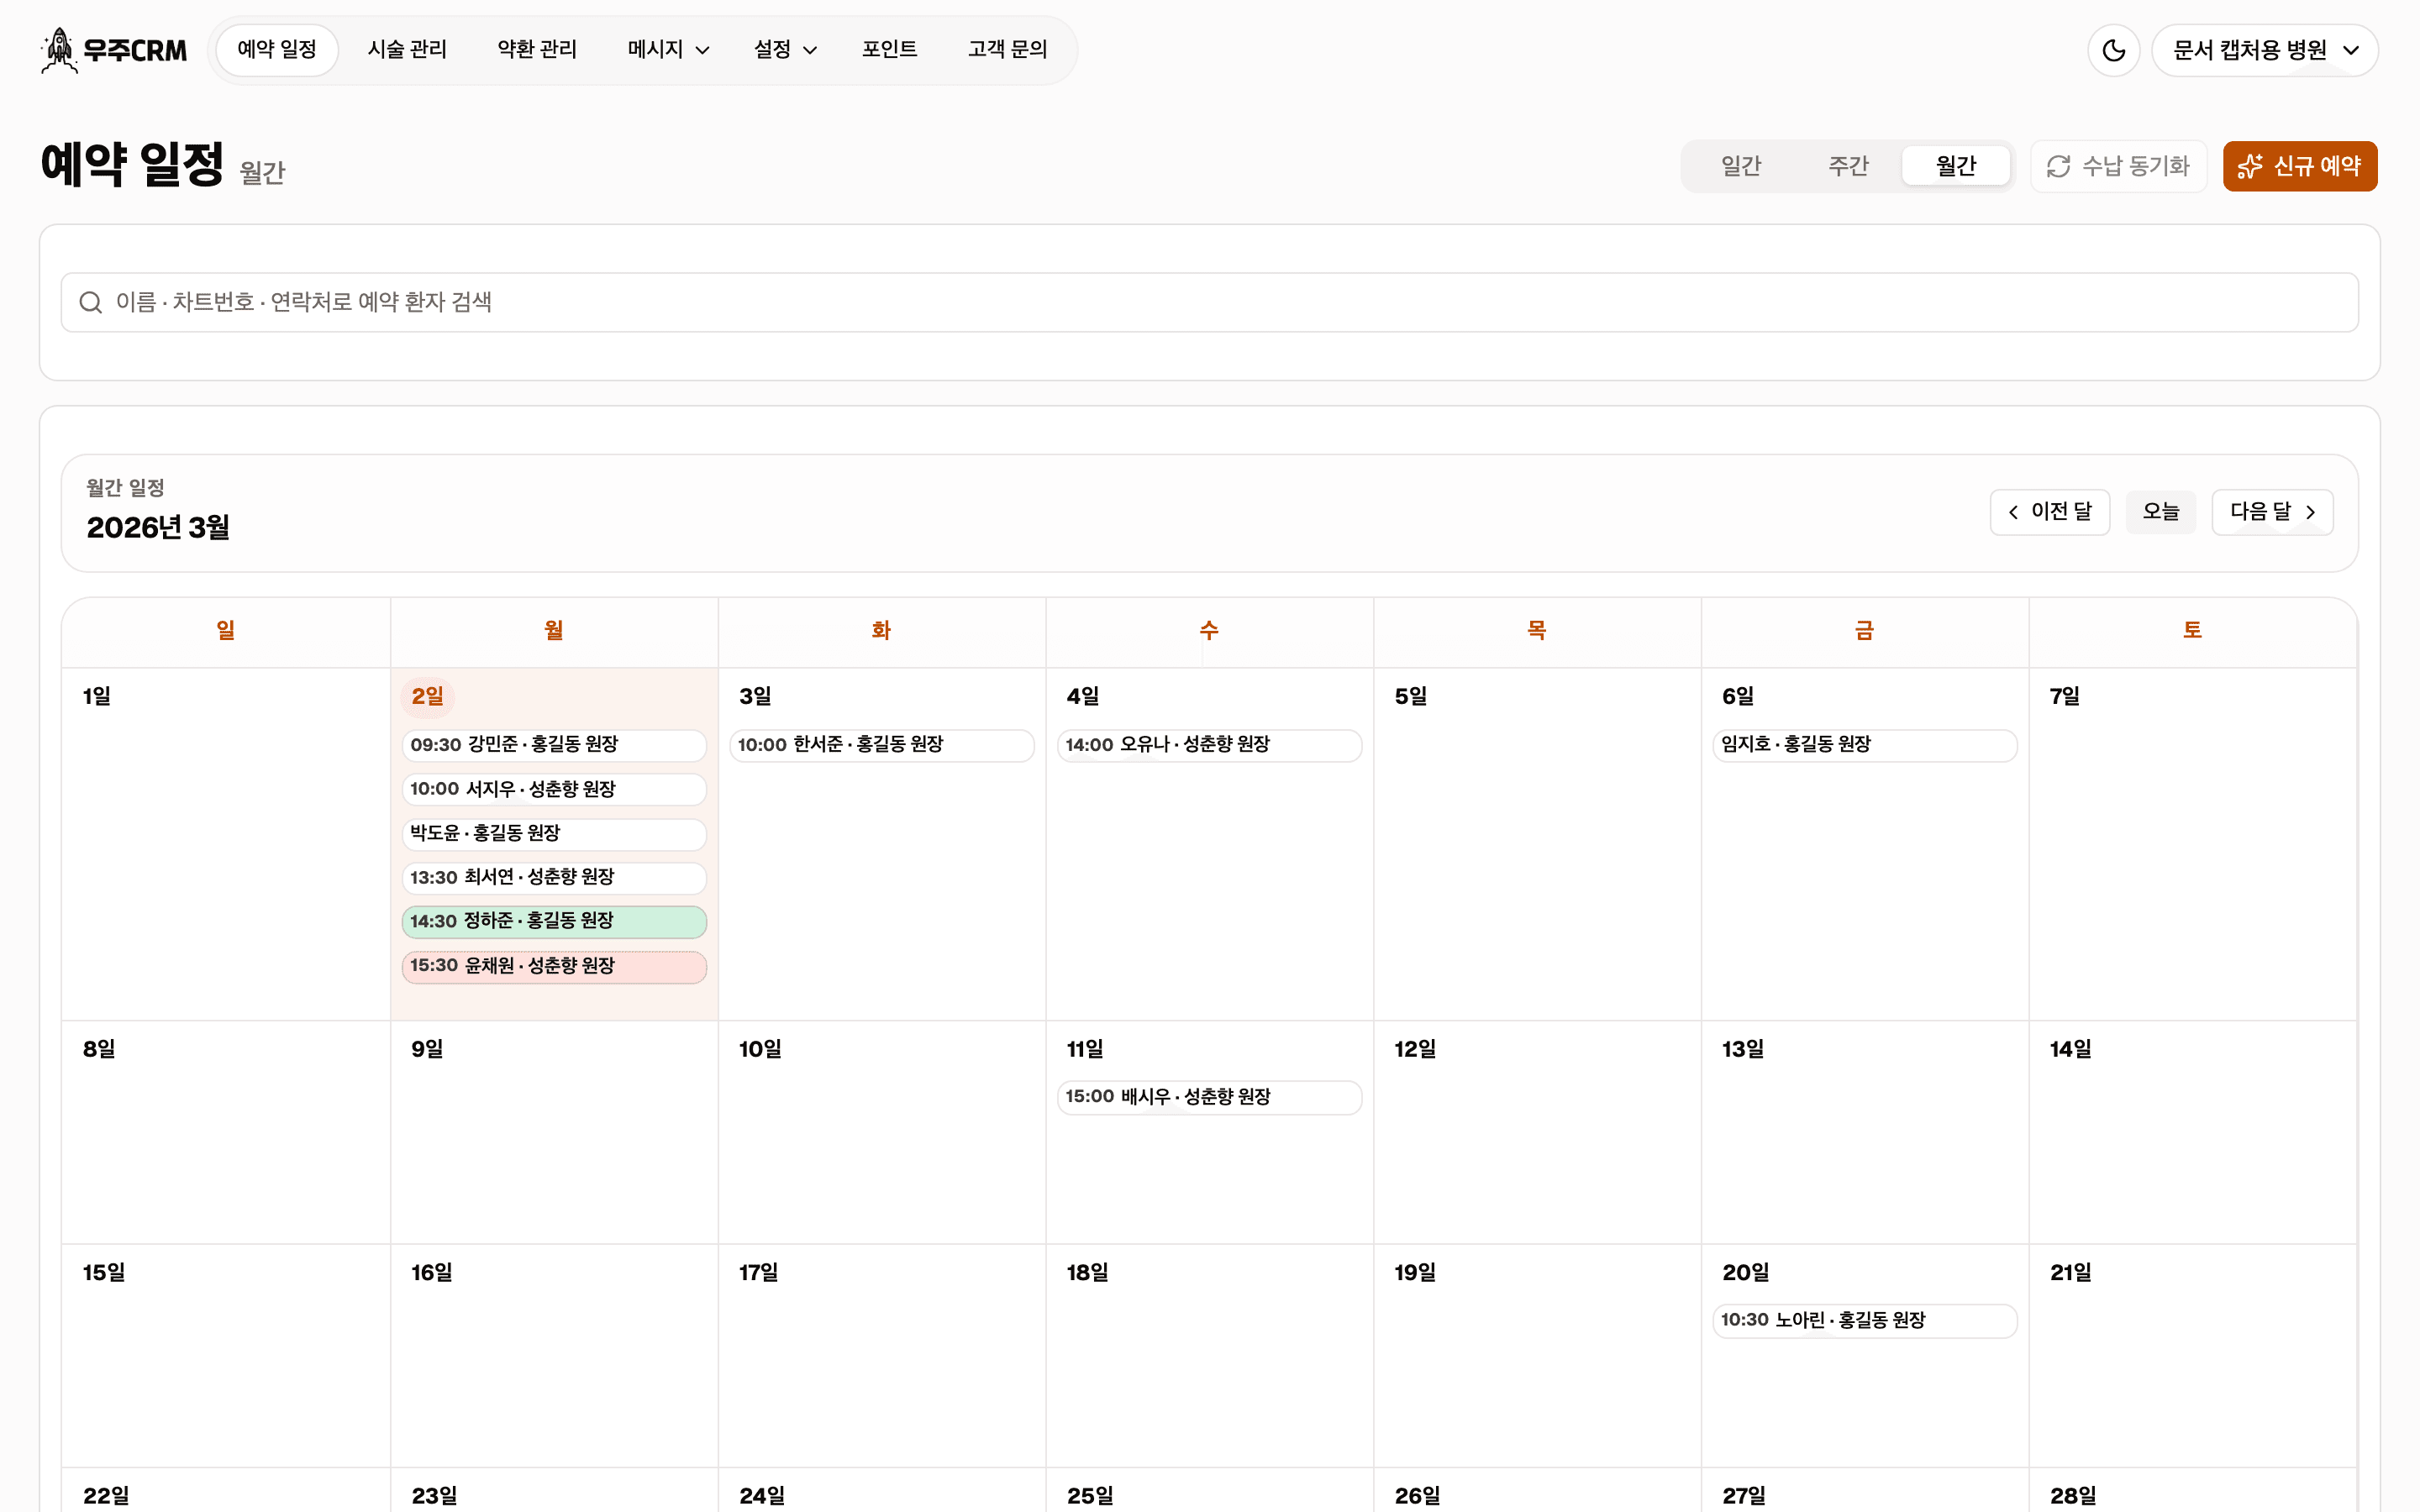Click the refresh icon beside 수납 동기화
The height and width of the screenshot is (1512, 2420).
point(2058,166)
